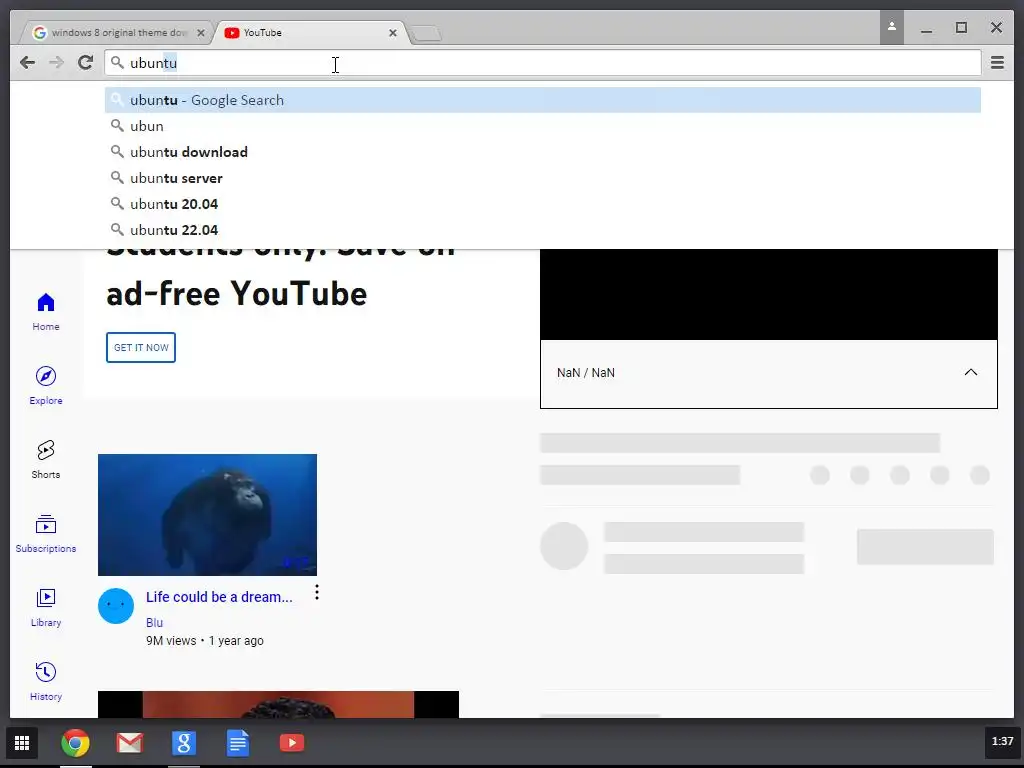This screenshot has height=768, width=1024.
Task: Open the YouTube app in the taskbar
Action: click(292, 743)
